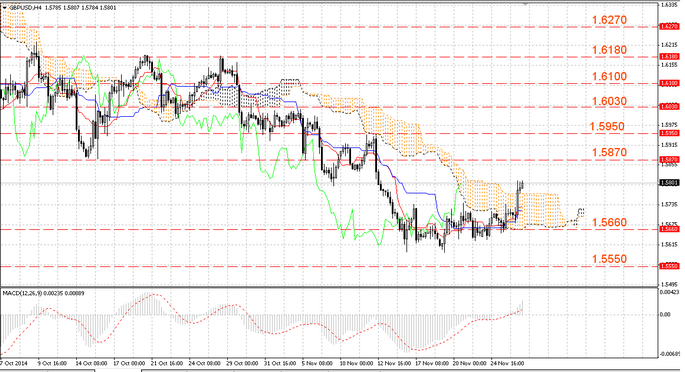Select the red 1.6100 tag on the price axis
This screenshot has height=372, width=685.
669,83
